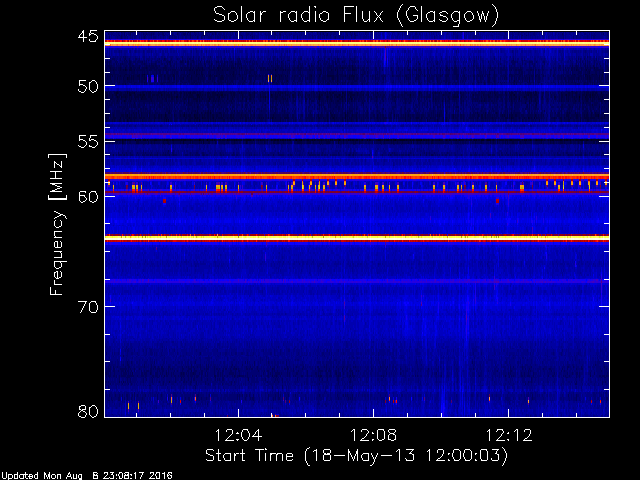Click the "12:08" time axis label
The width and height of the screenshot is (640, 480).
pyautogui.click(x=373, y=435)
